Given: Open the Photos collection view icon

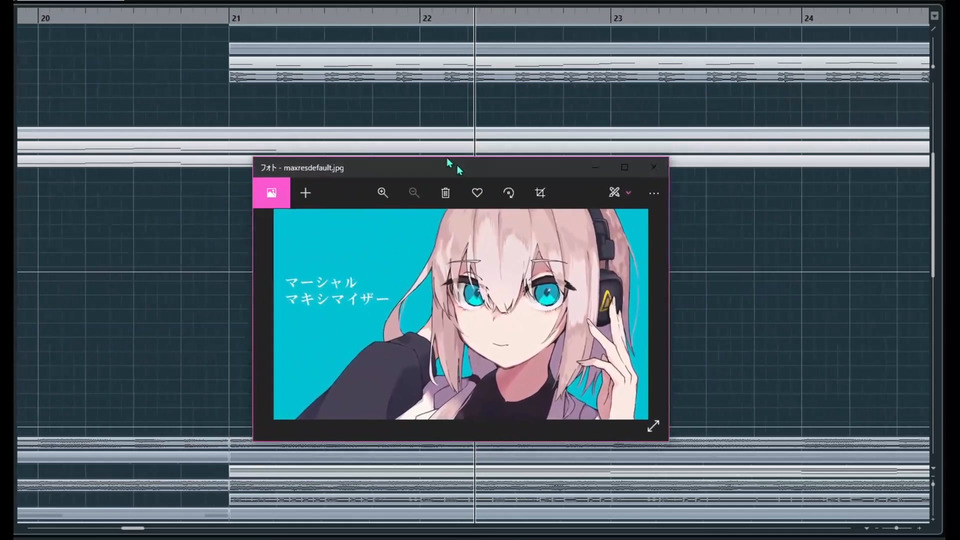Looking at the screenshot, I should pyautogui.click(x=271, y=193).
